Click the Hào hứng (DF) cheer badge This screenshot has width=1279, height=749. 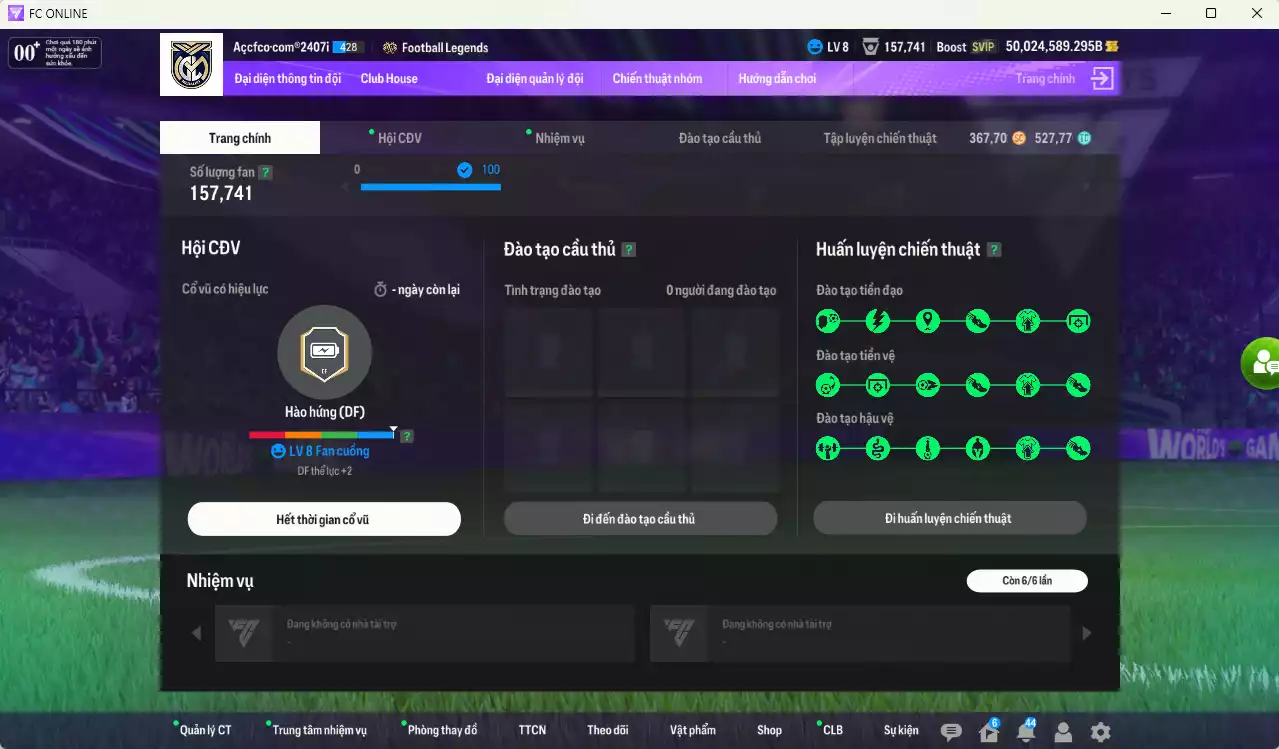click(325, 352)
